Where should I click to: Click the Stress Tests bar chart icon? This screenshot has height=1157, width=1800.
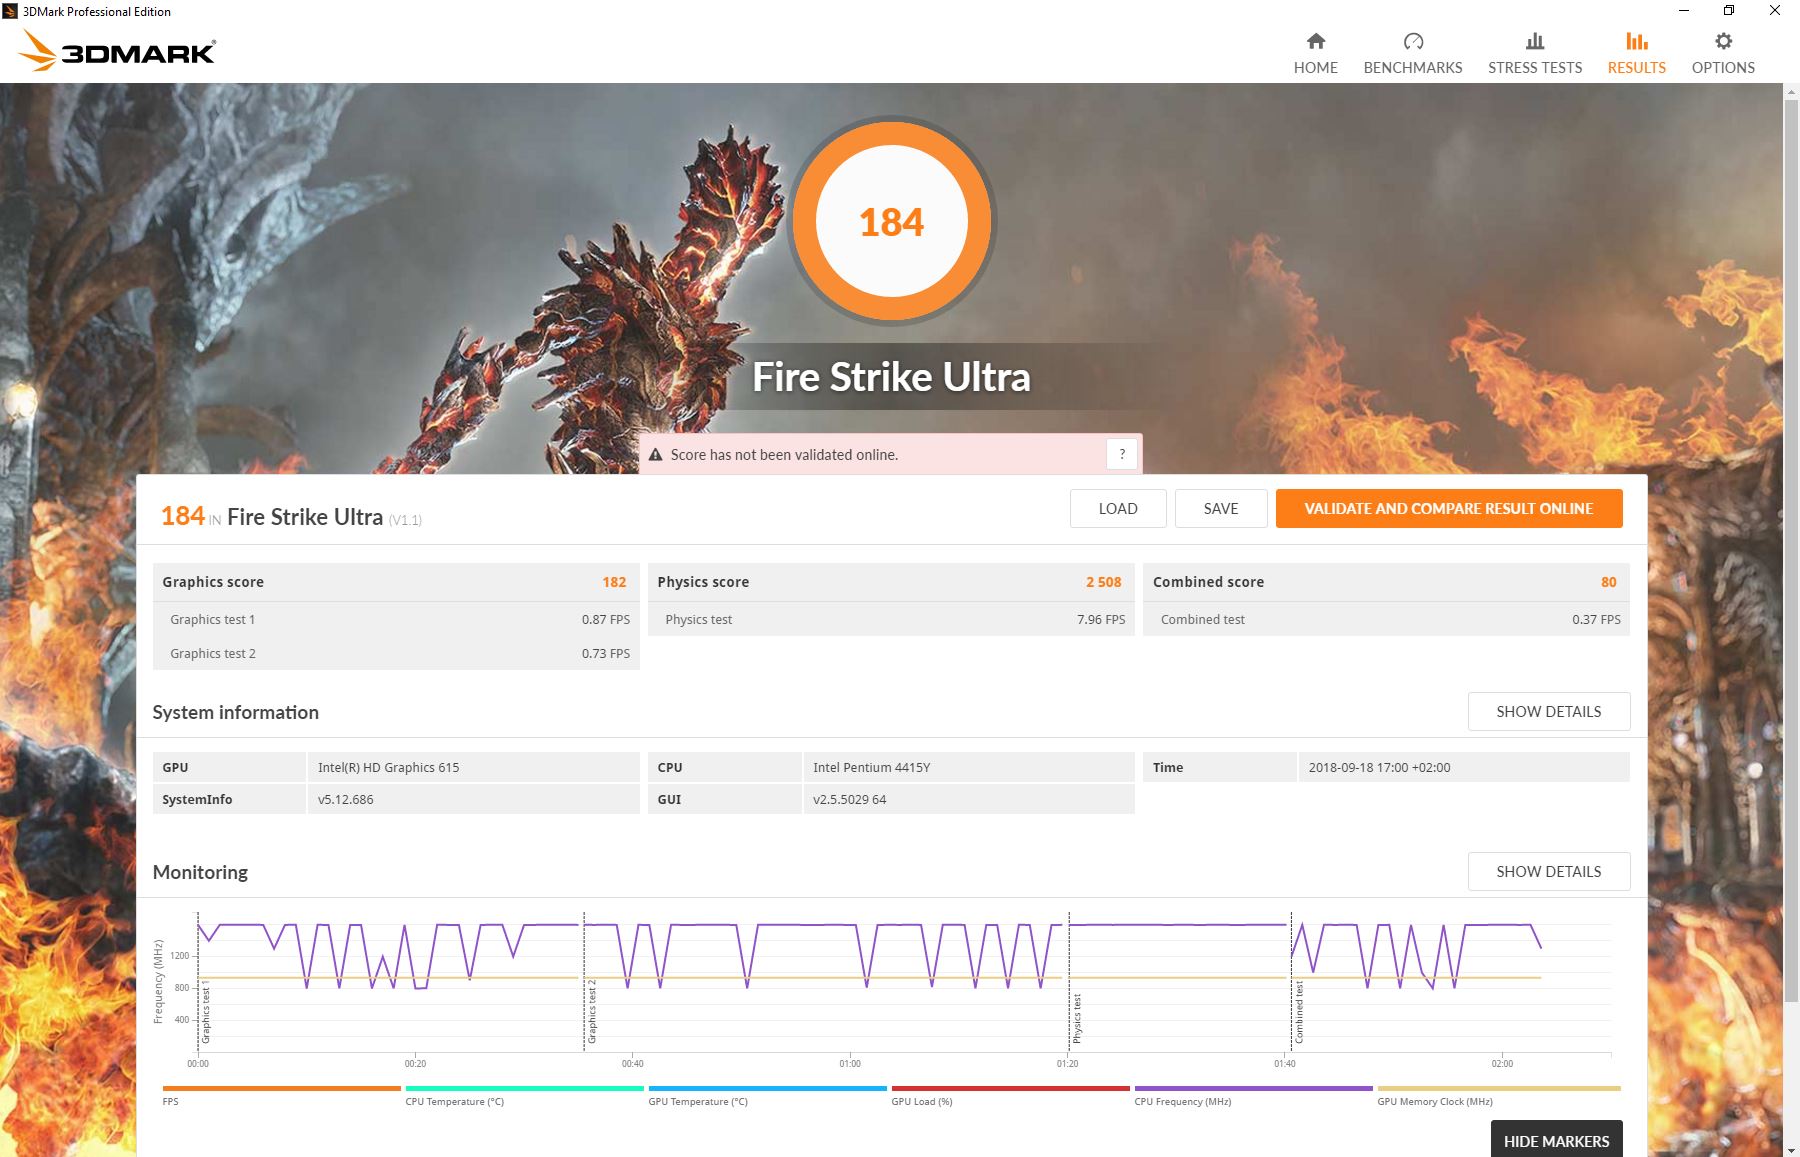point(1535,41)
